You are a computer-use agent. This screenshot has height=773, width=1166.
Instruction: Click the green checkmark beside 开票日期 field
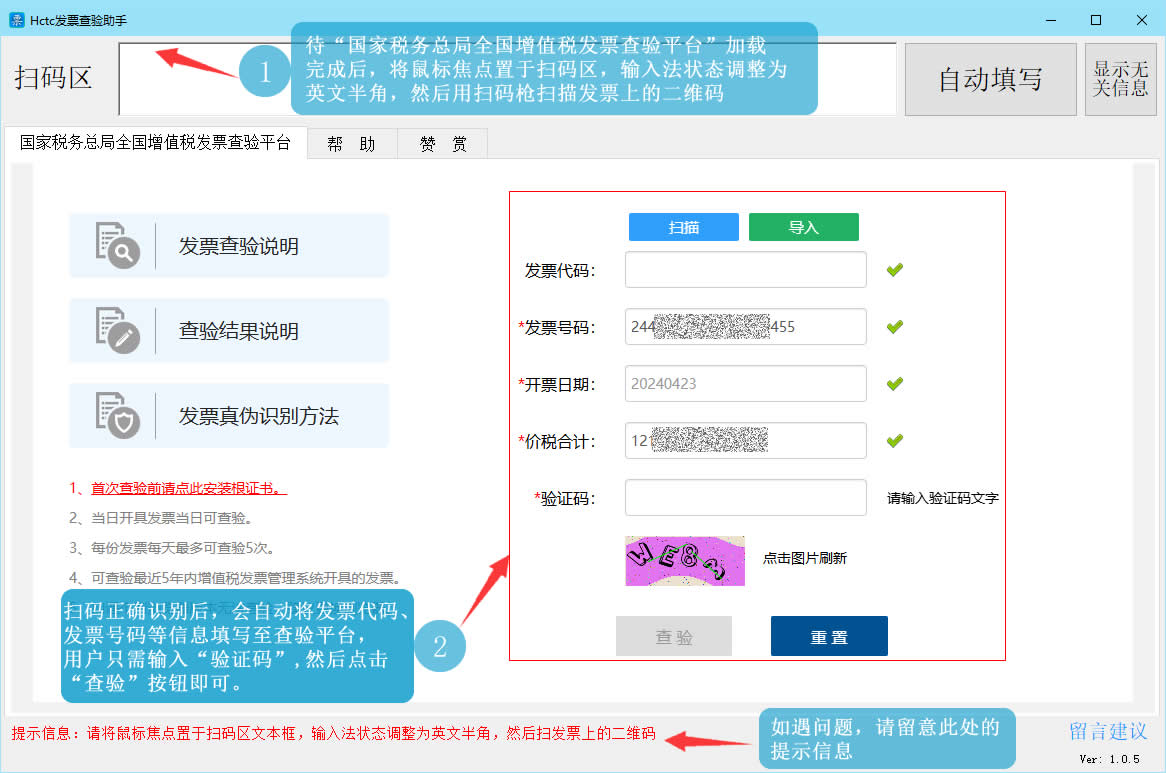(x=895, y=383)
